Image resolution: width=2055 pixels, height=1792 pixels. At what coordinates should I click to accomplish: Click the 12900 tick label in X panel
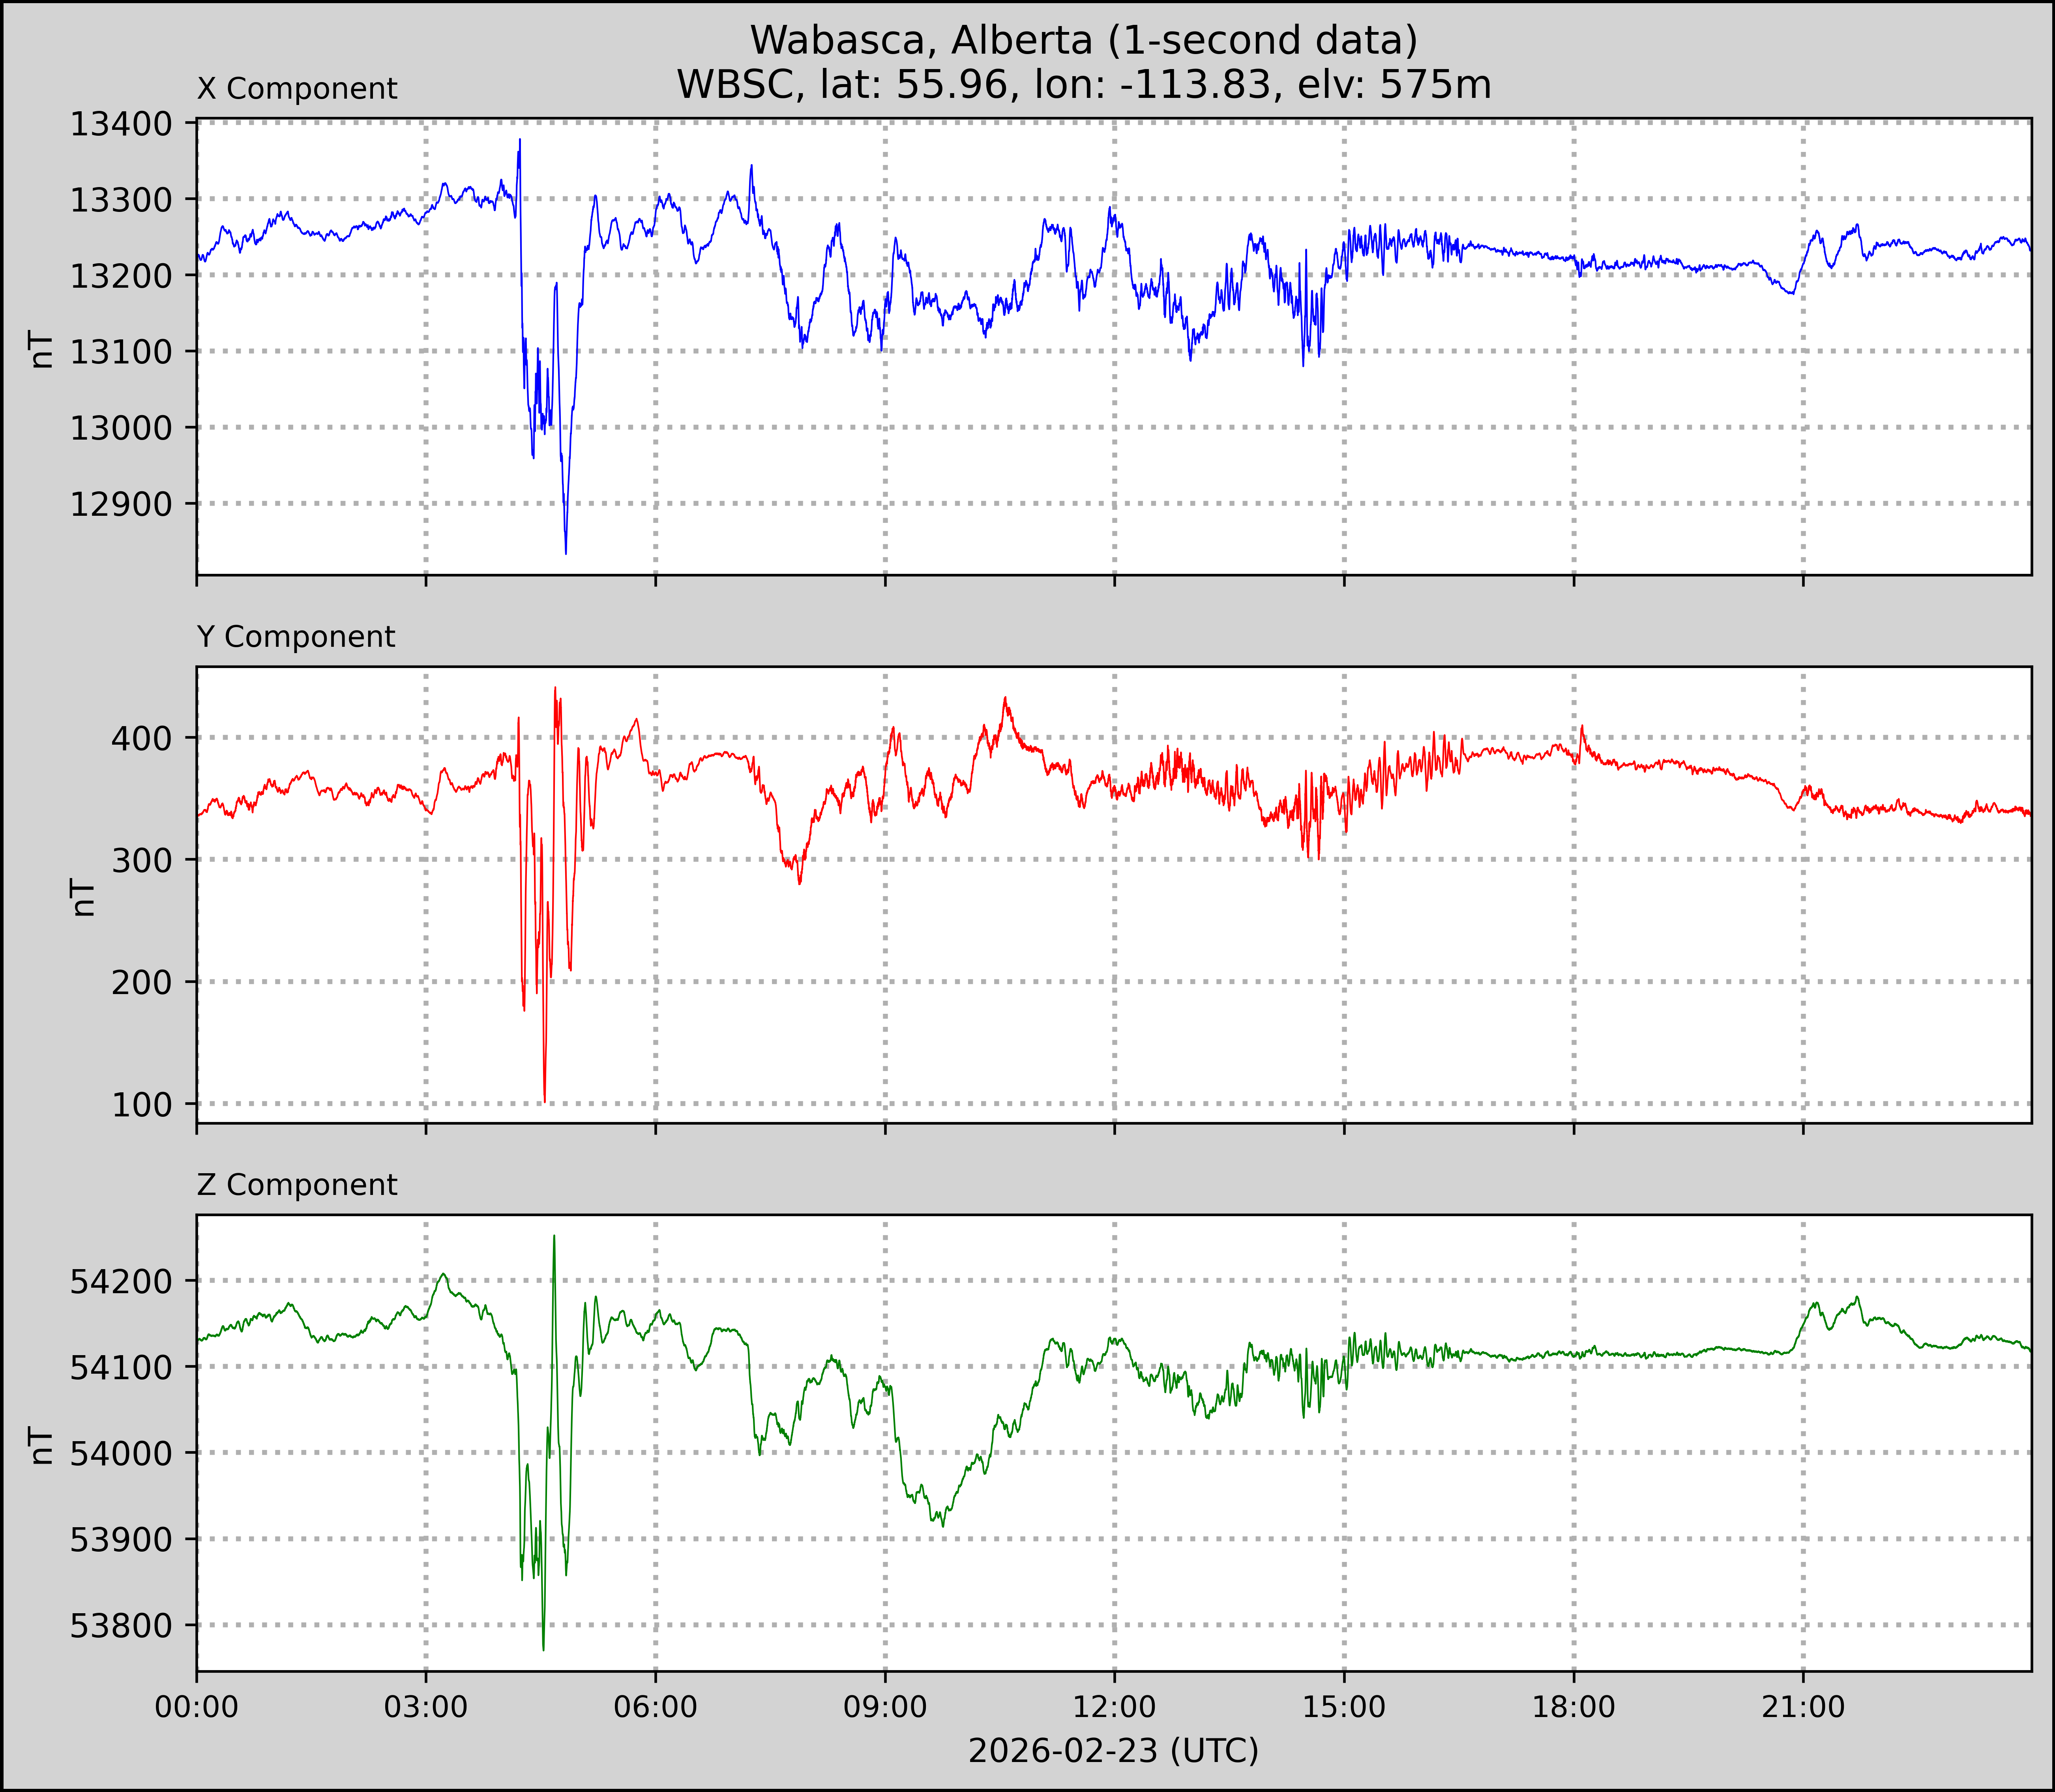[121, 504]
